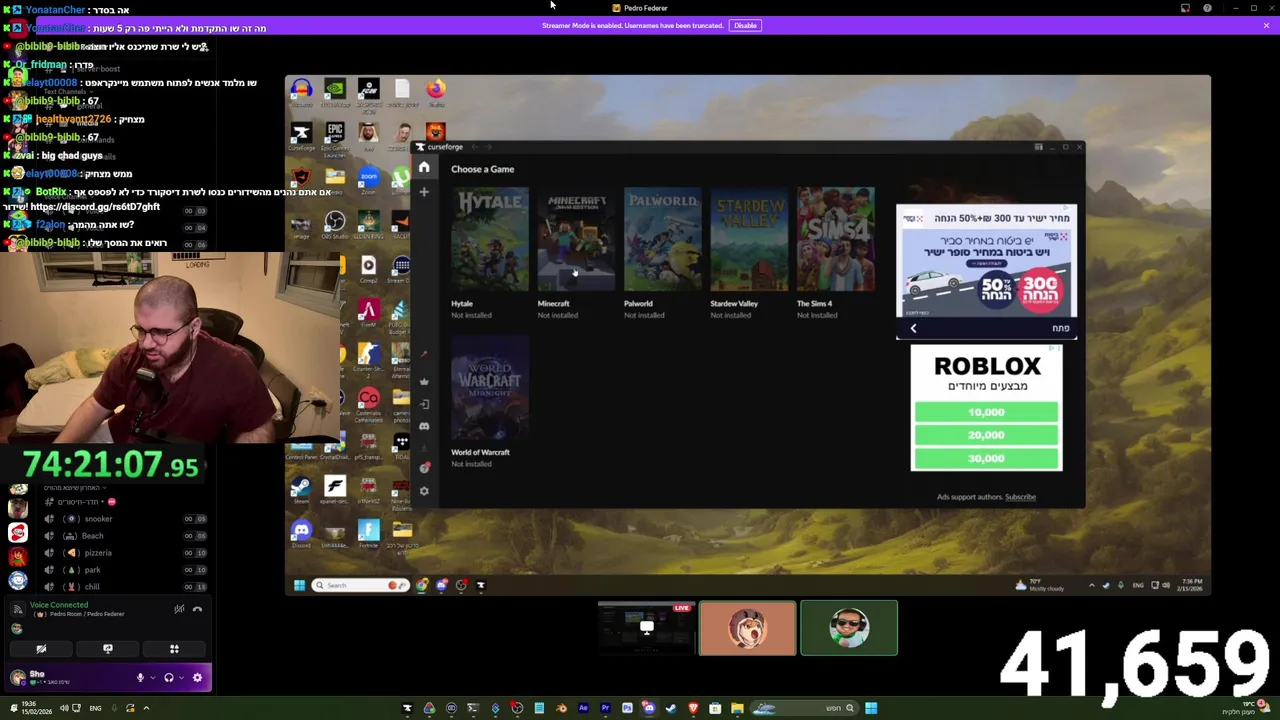Open Brave browser in host taskbar
The image size is (1280, 720).
tap(693, 708)
